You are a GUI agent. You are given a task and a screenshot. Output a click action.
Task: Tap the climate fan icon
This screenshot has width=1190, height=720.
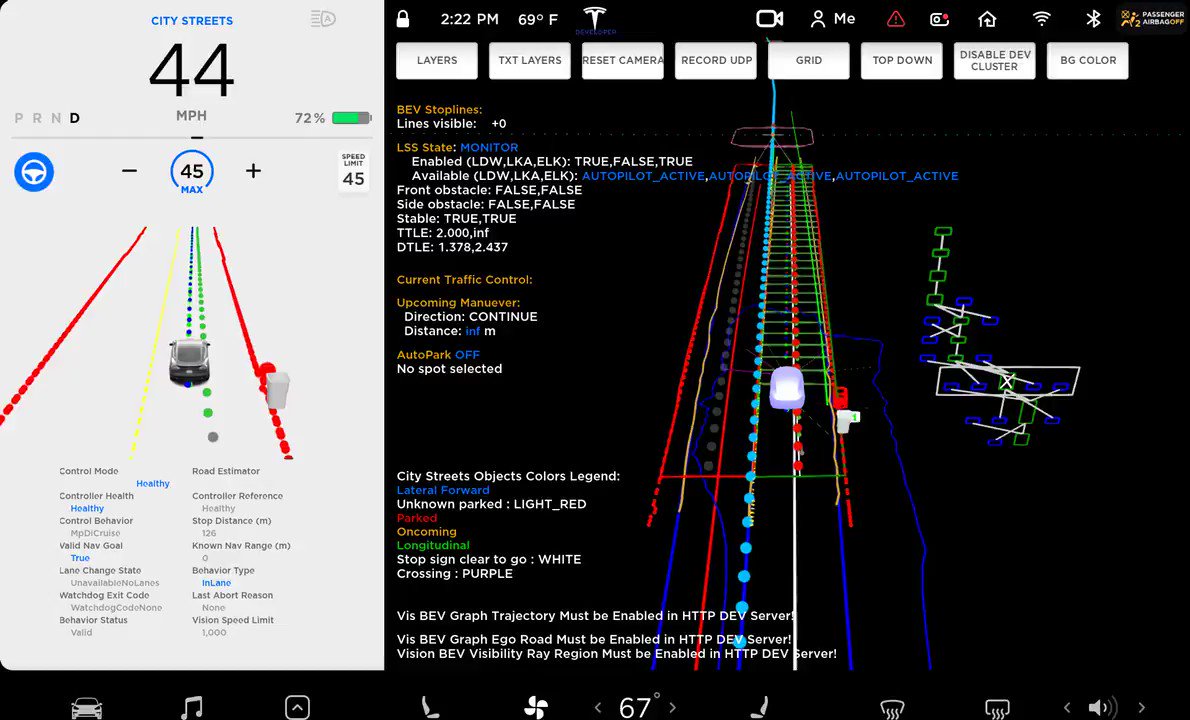click(536, 708)
